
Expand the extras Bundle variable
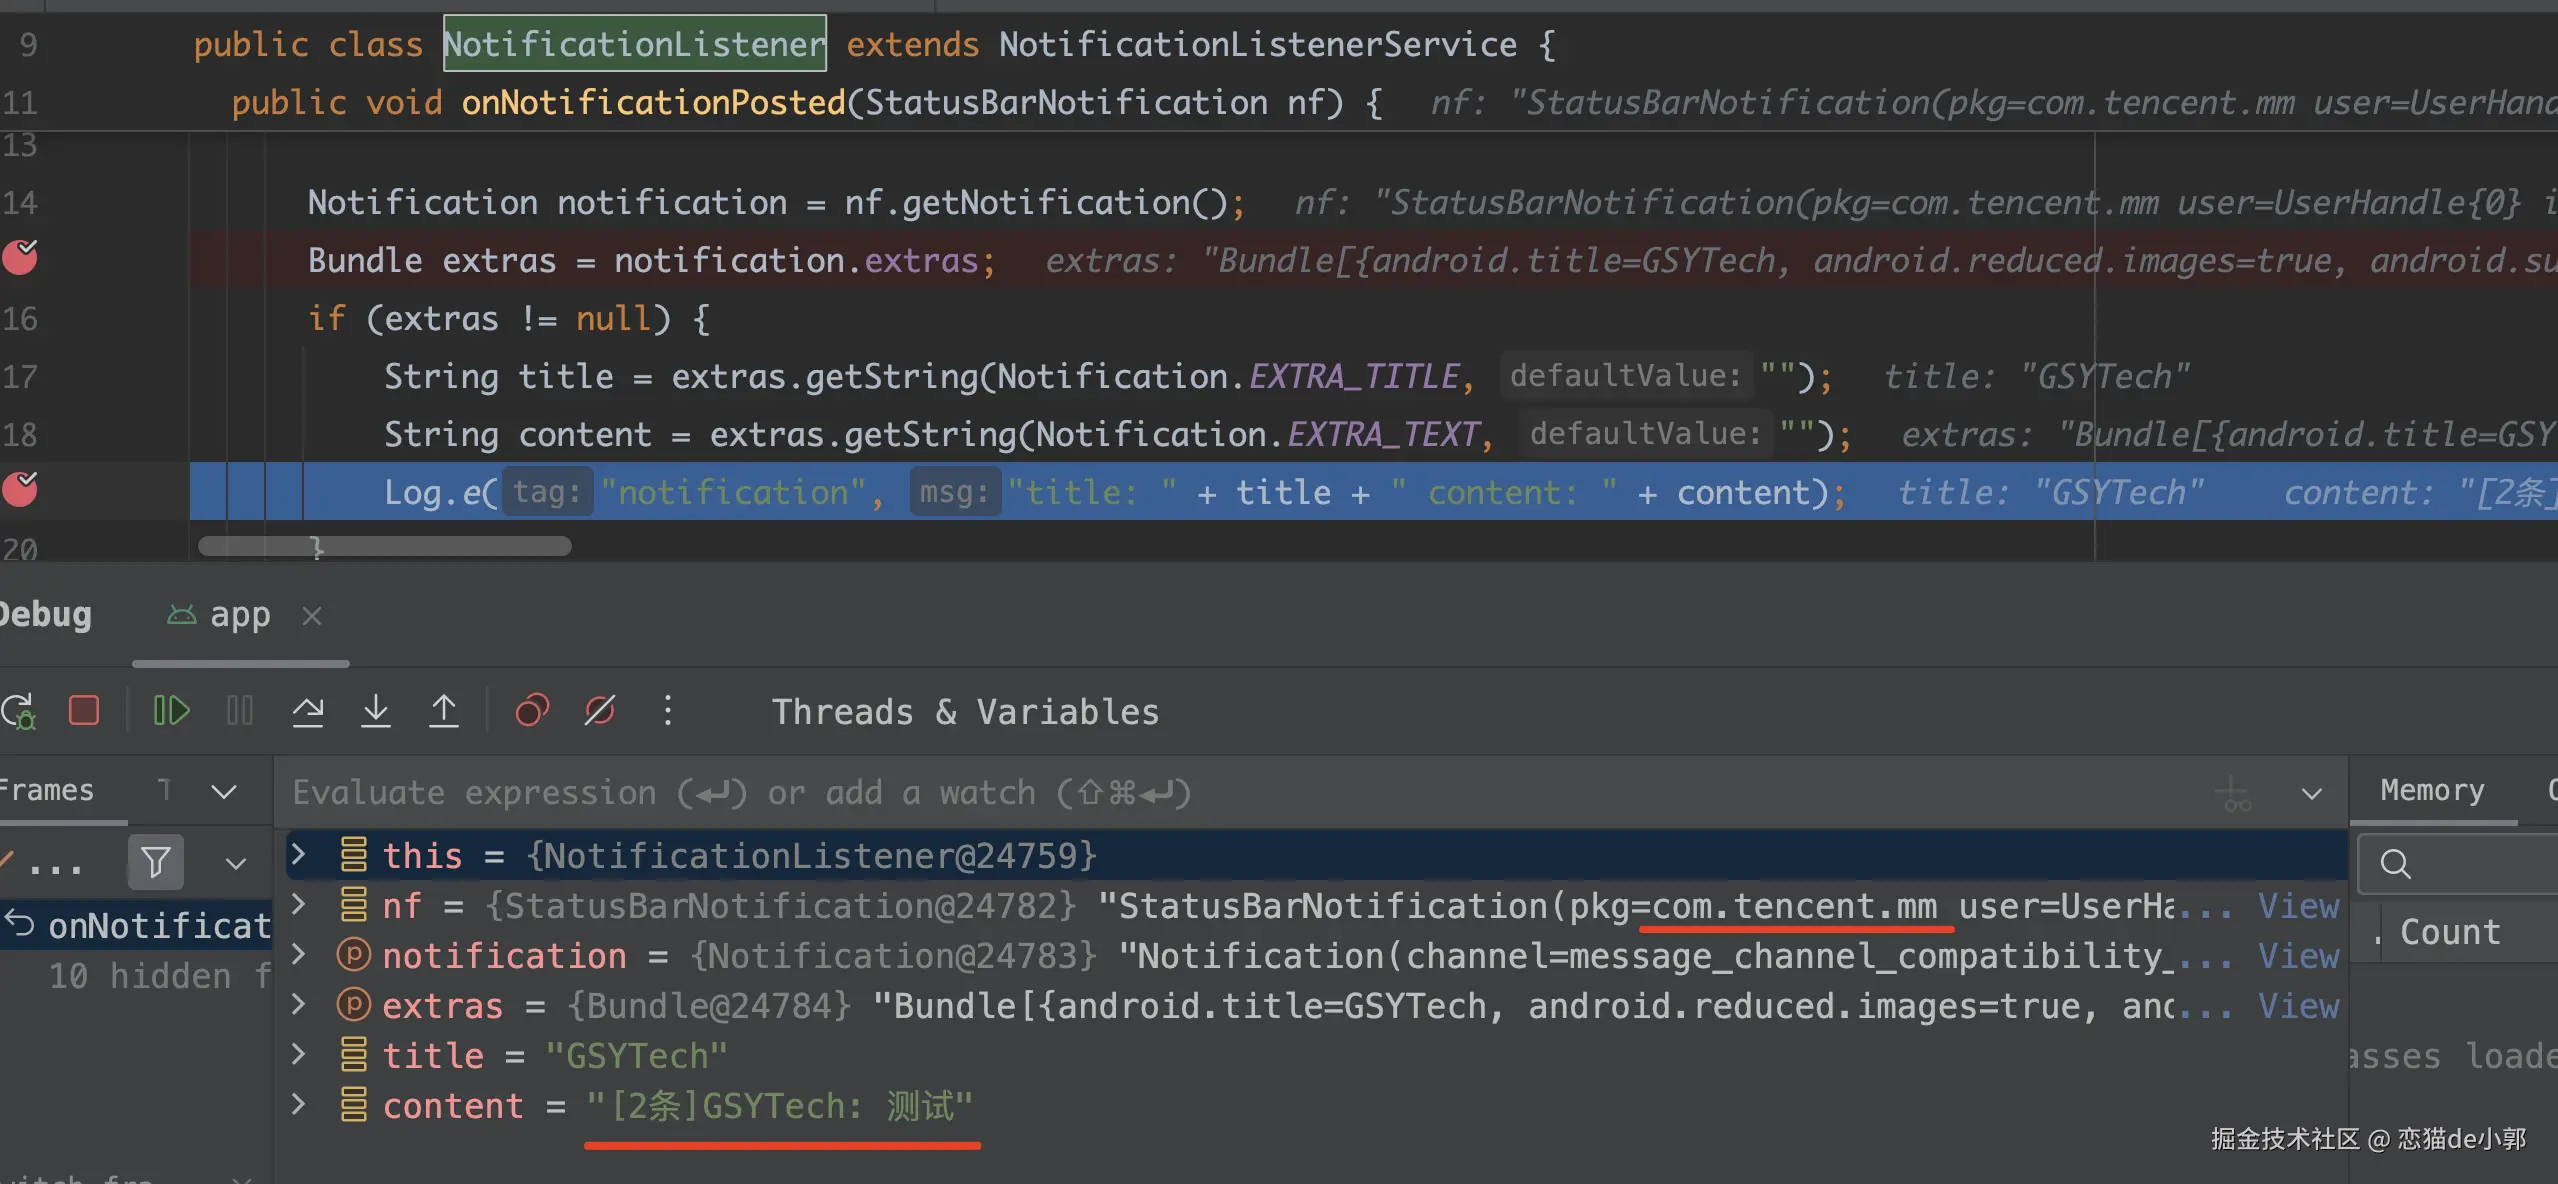[298, 1004]
